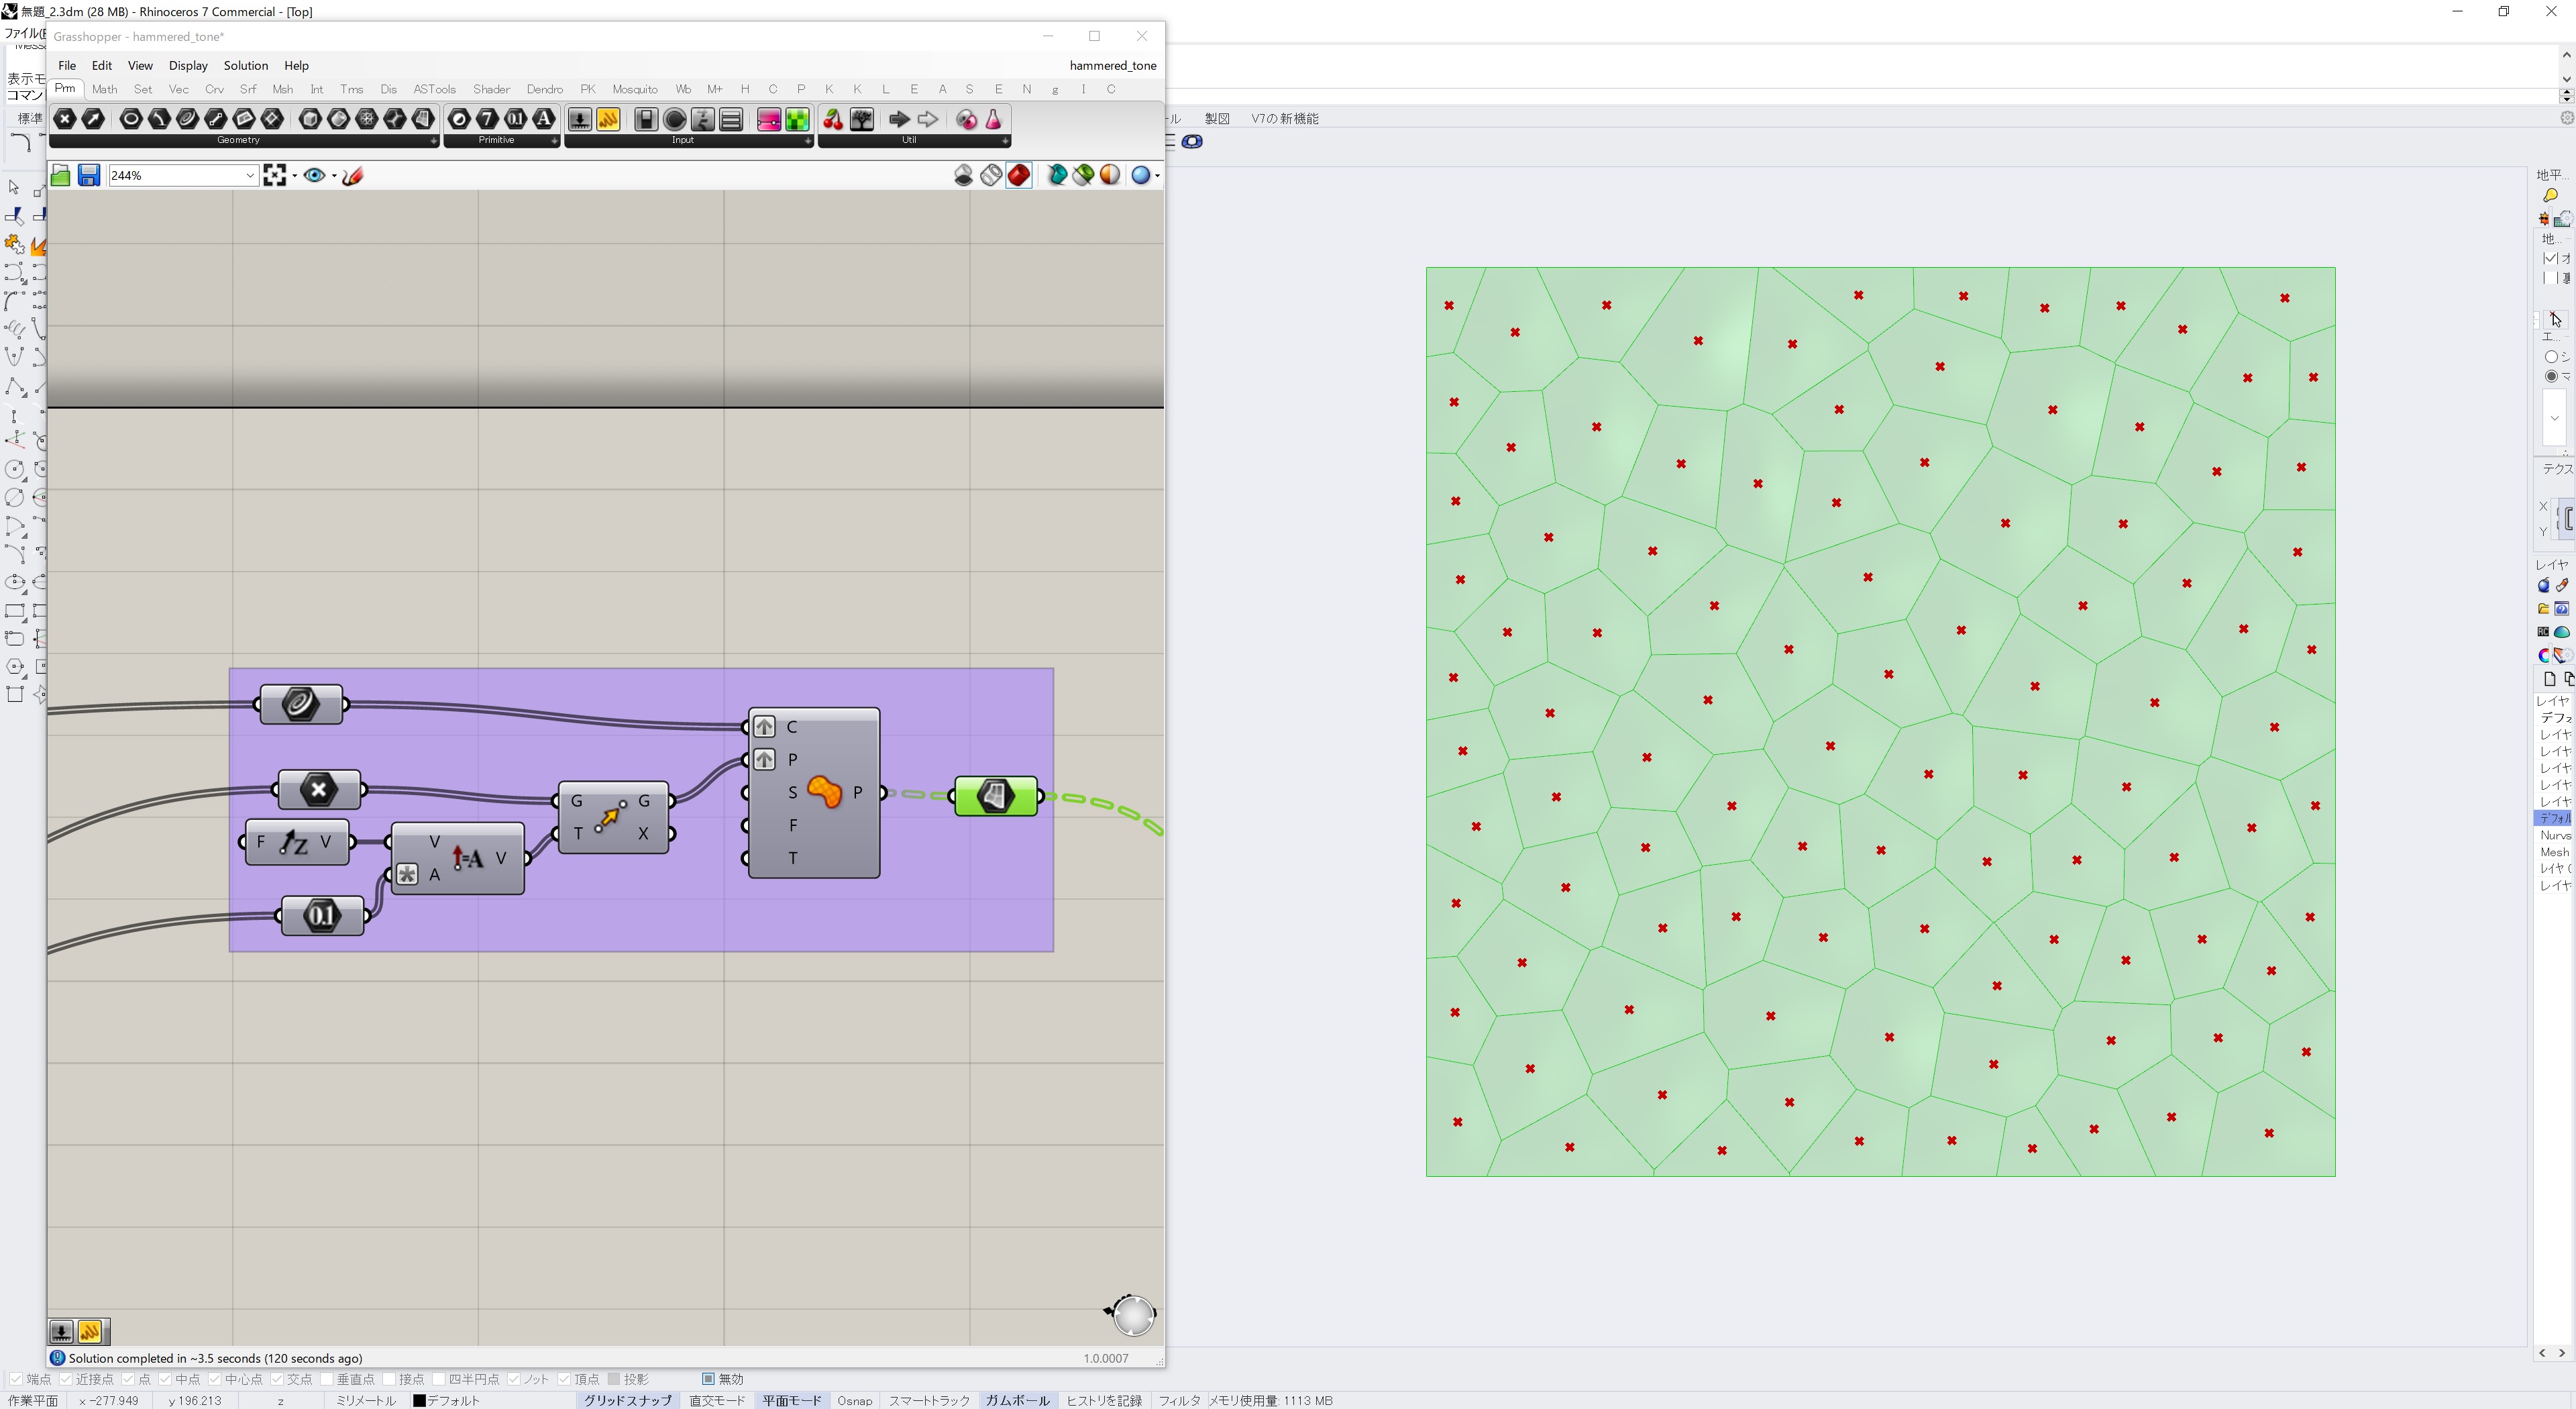Click the V7の新機能 toolbar tab in Rhino
Image resolution: width=2576 pixels, height=1409 pixels.
(x=1285, y=118)
